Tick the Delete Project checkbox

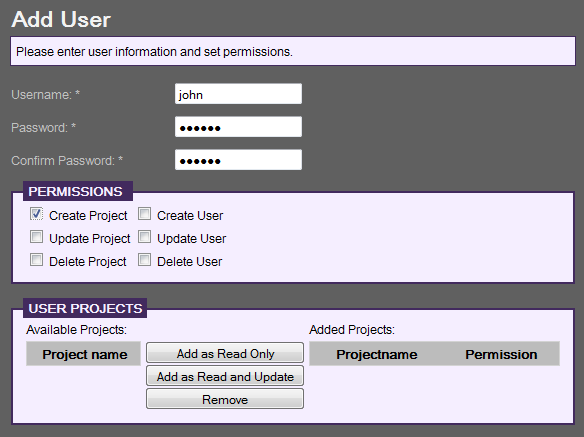[36, 260]
